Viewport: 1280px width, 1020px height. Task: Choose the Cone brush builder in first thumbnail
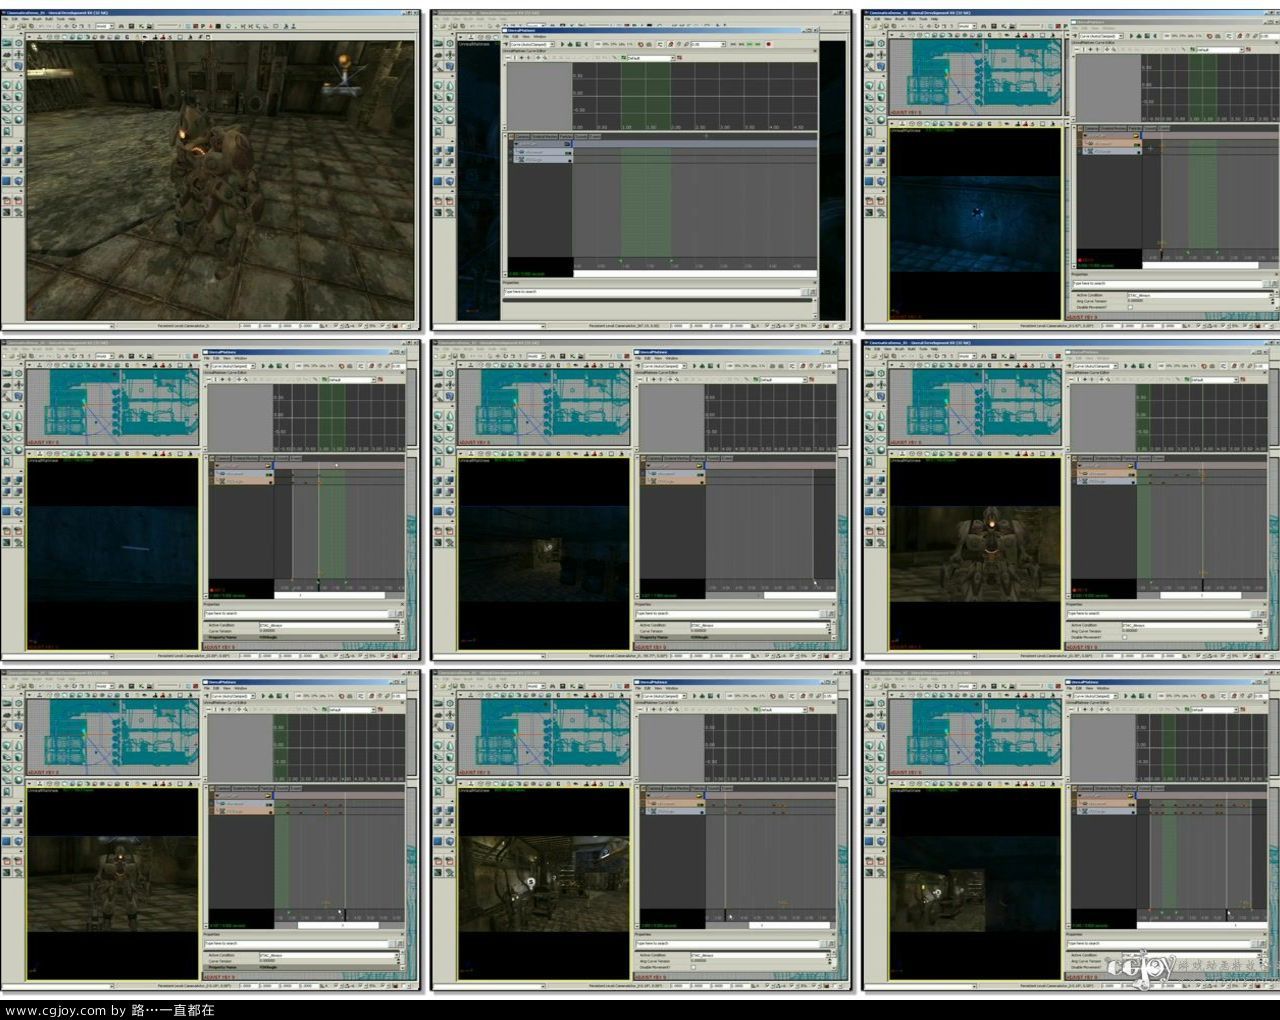[x=19, y=85]
